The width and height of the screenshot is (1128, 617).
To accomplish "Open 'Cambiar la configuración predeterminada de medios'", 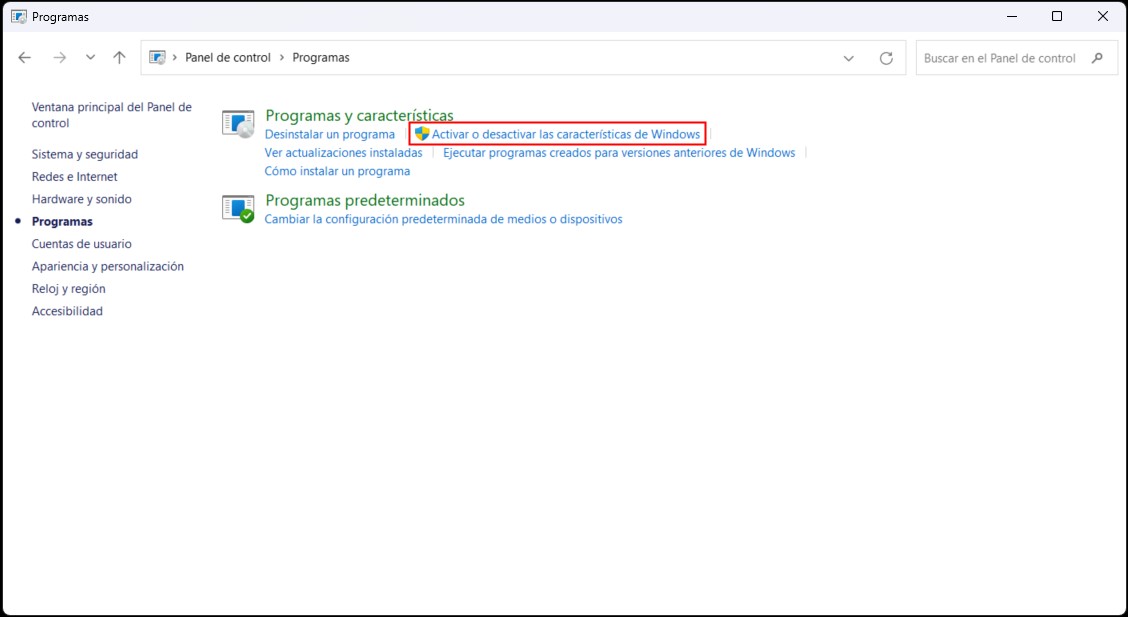I will pyautogui.click(x=444, y=219).
